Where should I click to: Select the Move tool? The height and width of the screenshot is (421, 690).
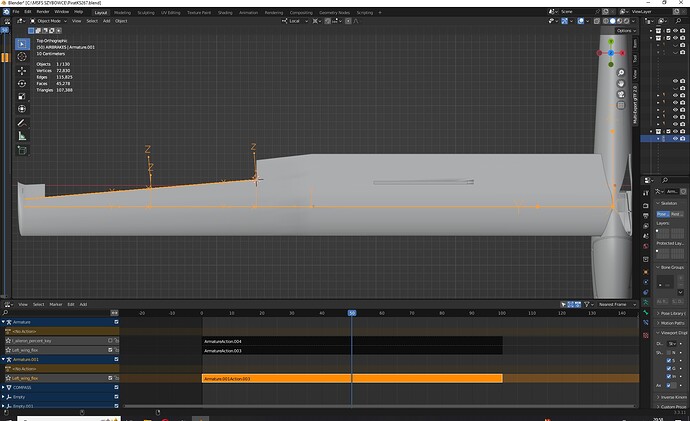[22, 71]
